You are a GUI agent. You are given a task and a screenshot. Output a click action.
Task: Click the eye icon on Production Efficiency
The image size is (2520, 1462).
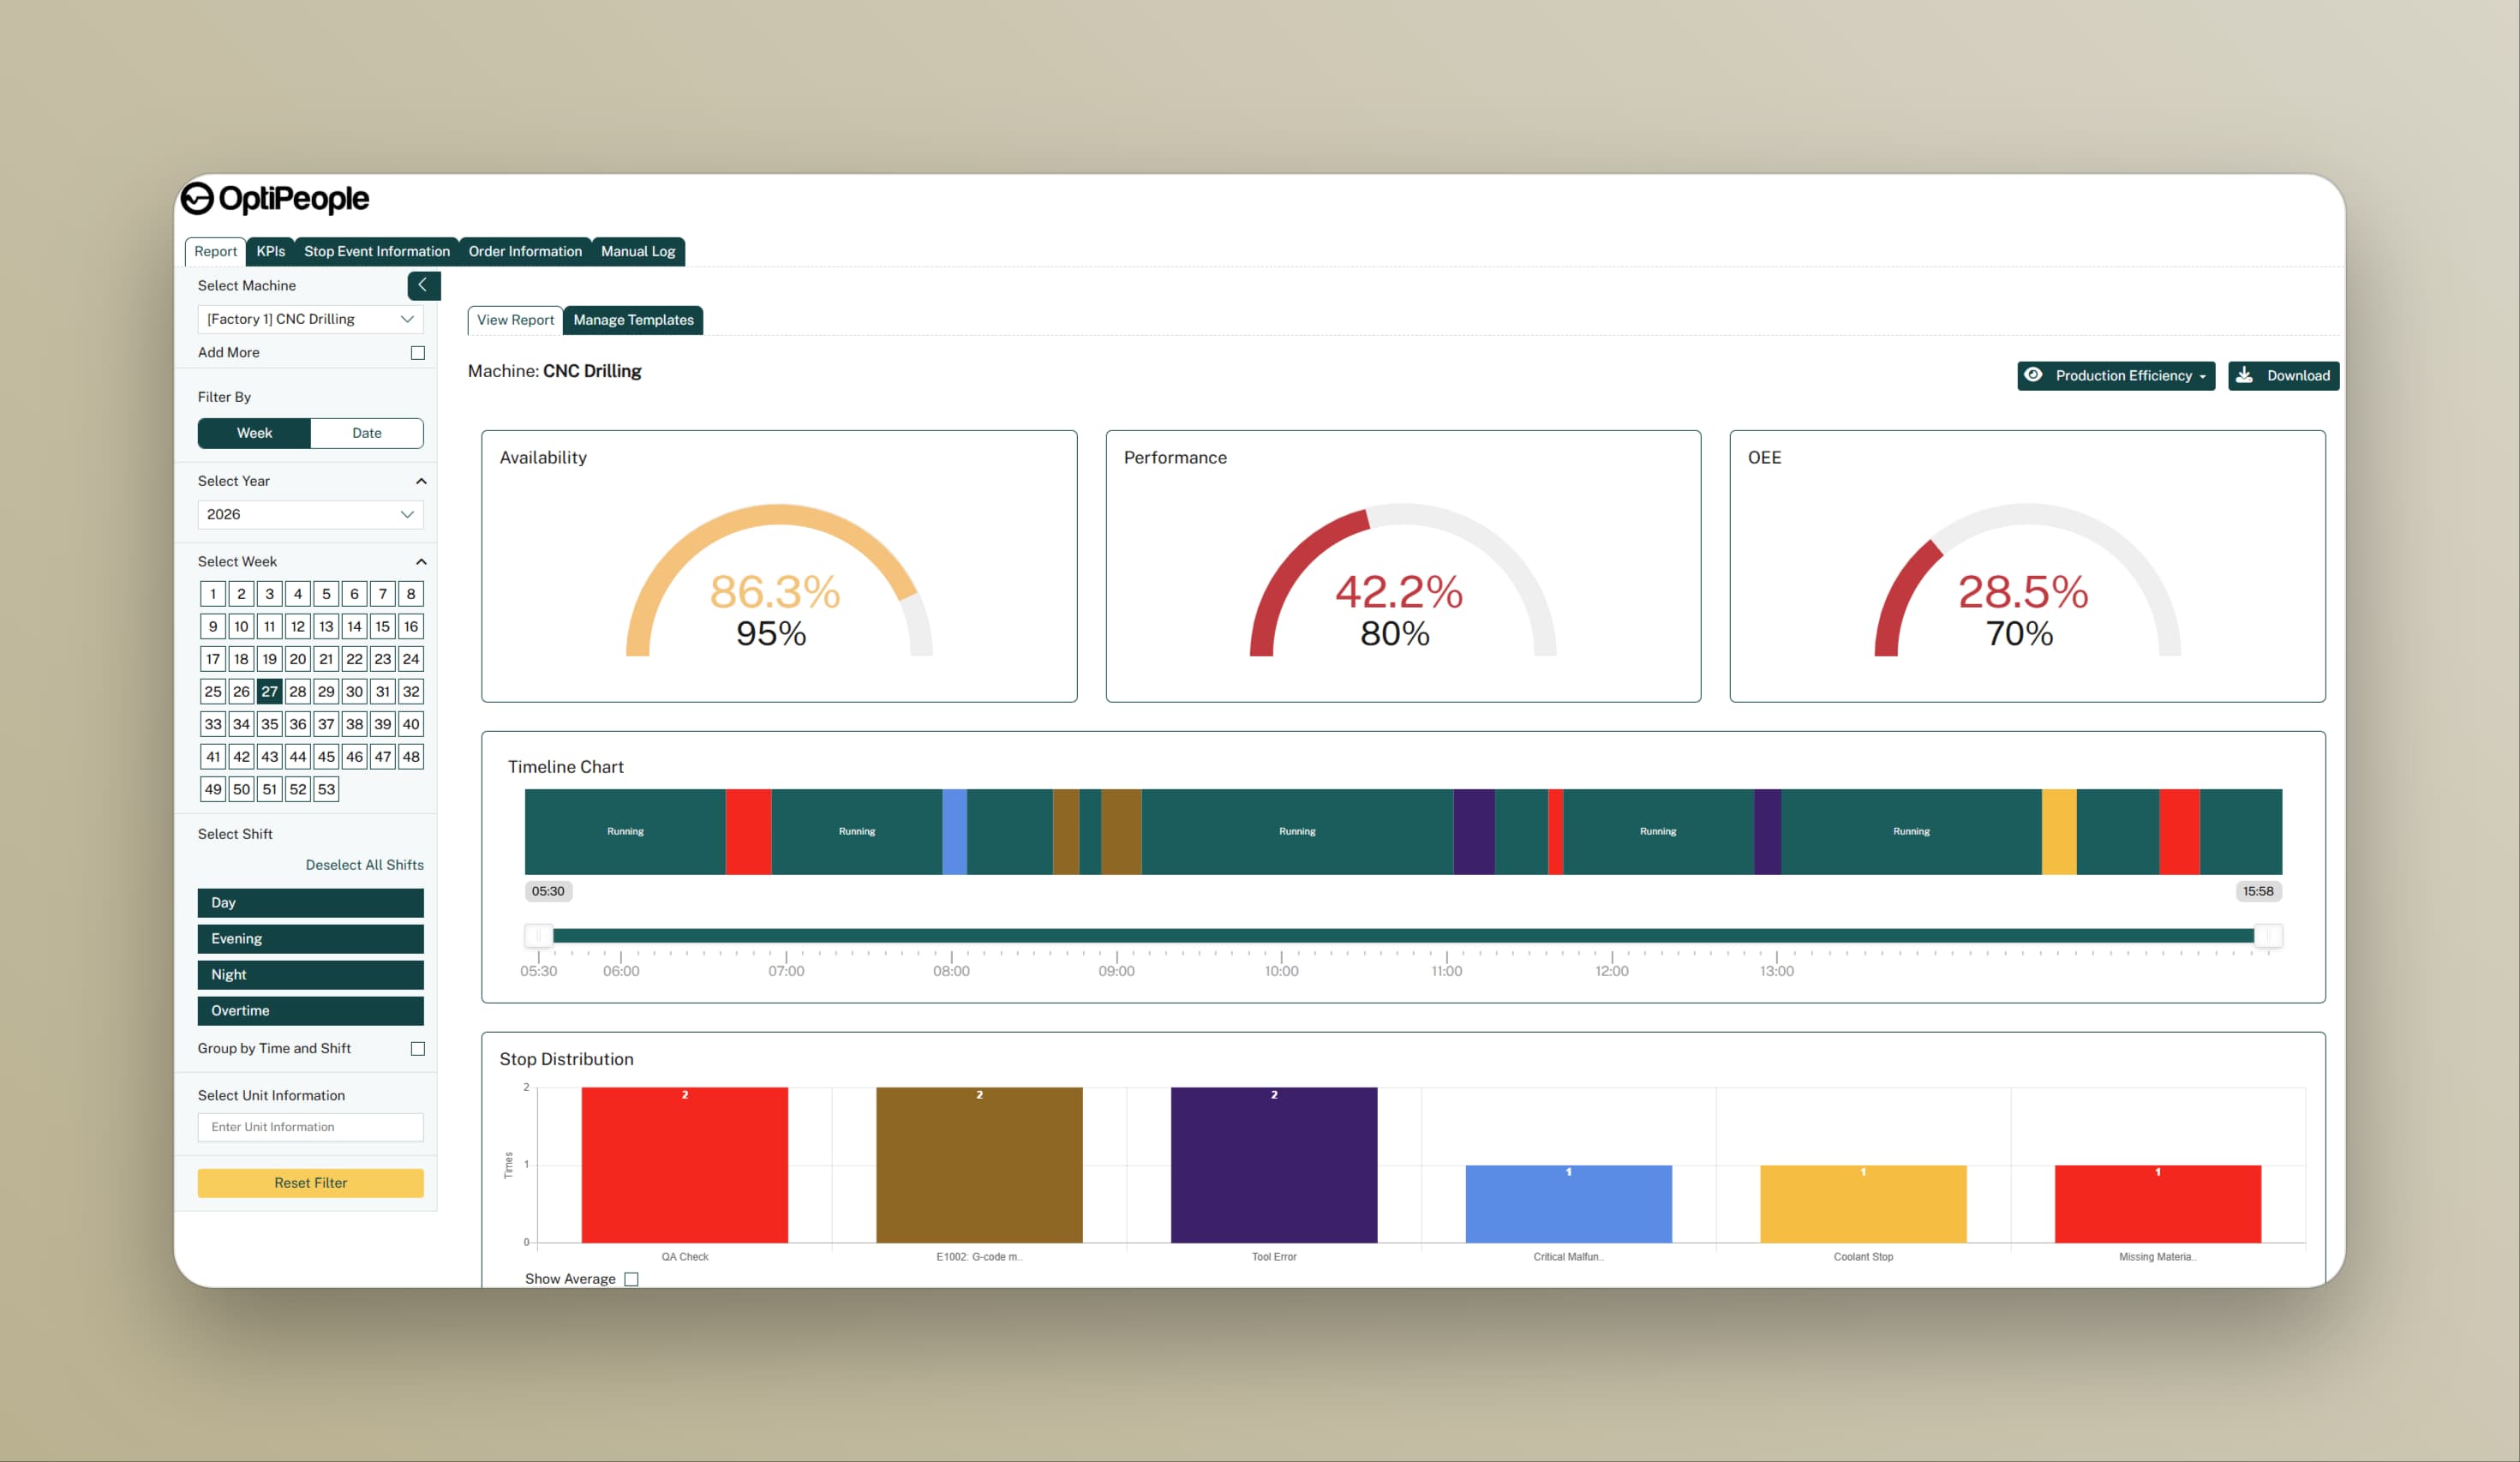point(2032,375)
